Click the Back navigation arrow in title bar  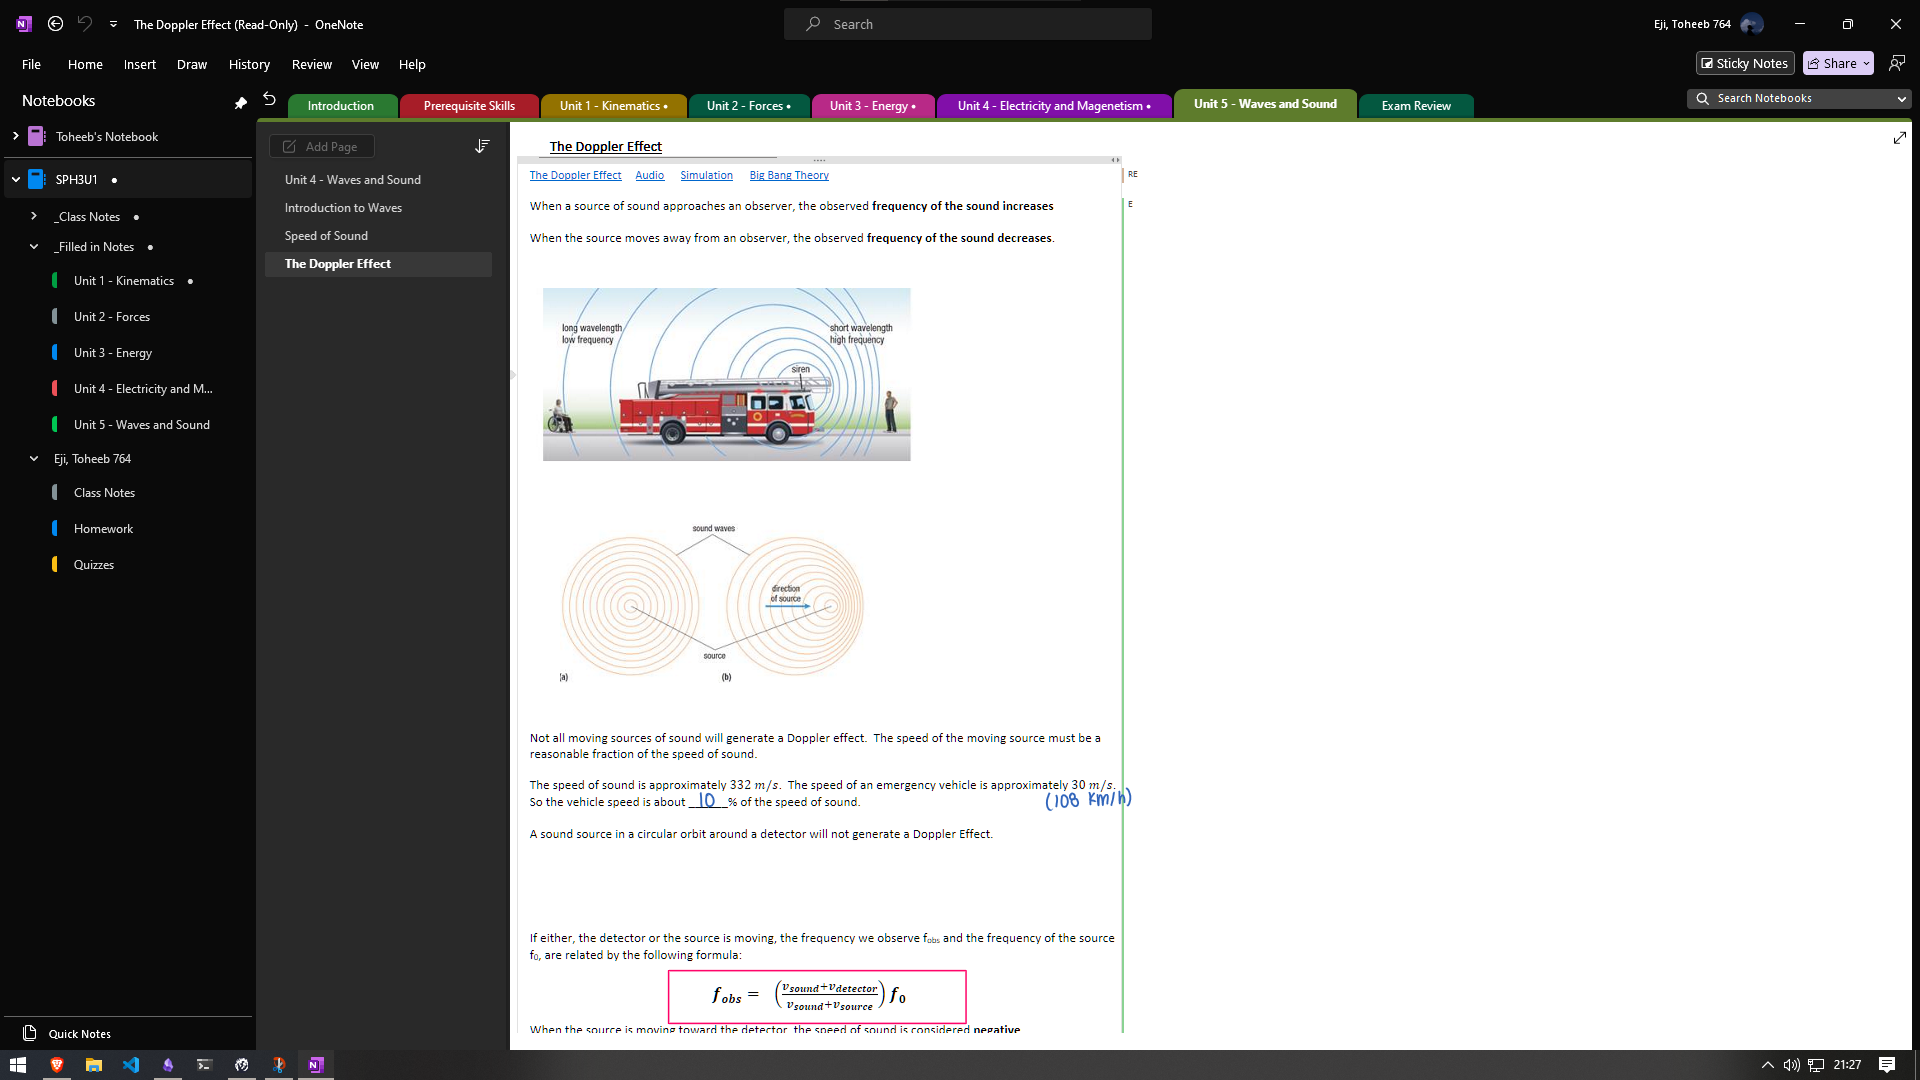pyautogui.click(x=56, y=24)
